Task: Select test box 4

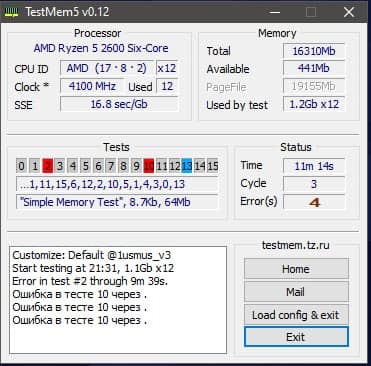Action: click(x=73, y=166)
